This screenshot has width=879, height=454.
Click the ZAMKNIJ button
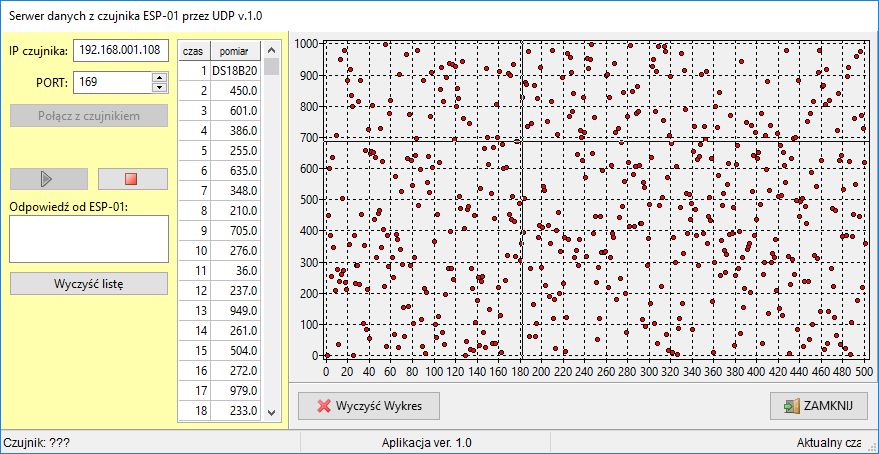818,406
